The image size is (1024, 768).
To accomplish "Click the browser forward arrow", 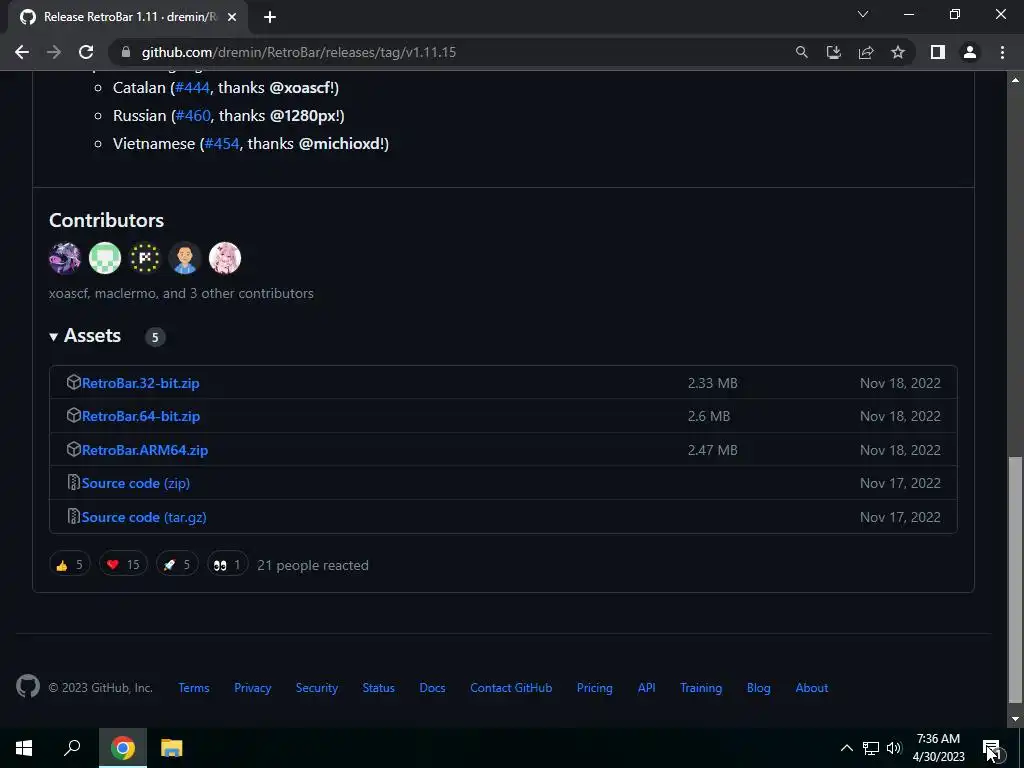I will 54,52.
